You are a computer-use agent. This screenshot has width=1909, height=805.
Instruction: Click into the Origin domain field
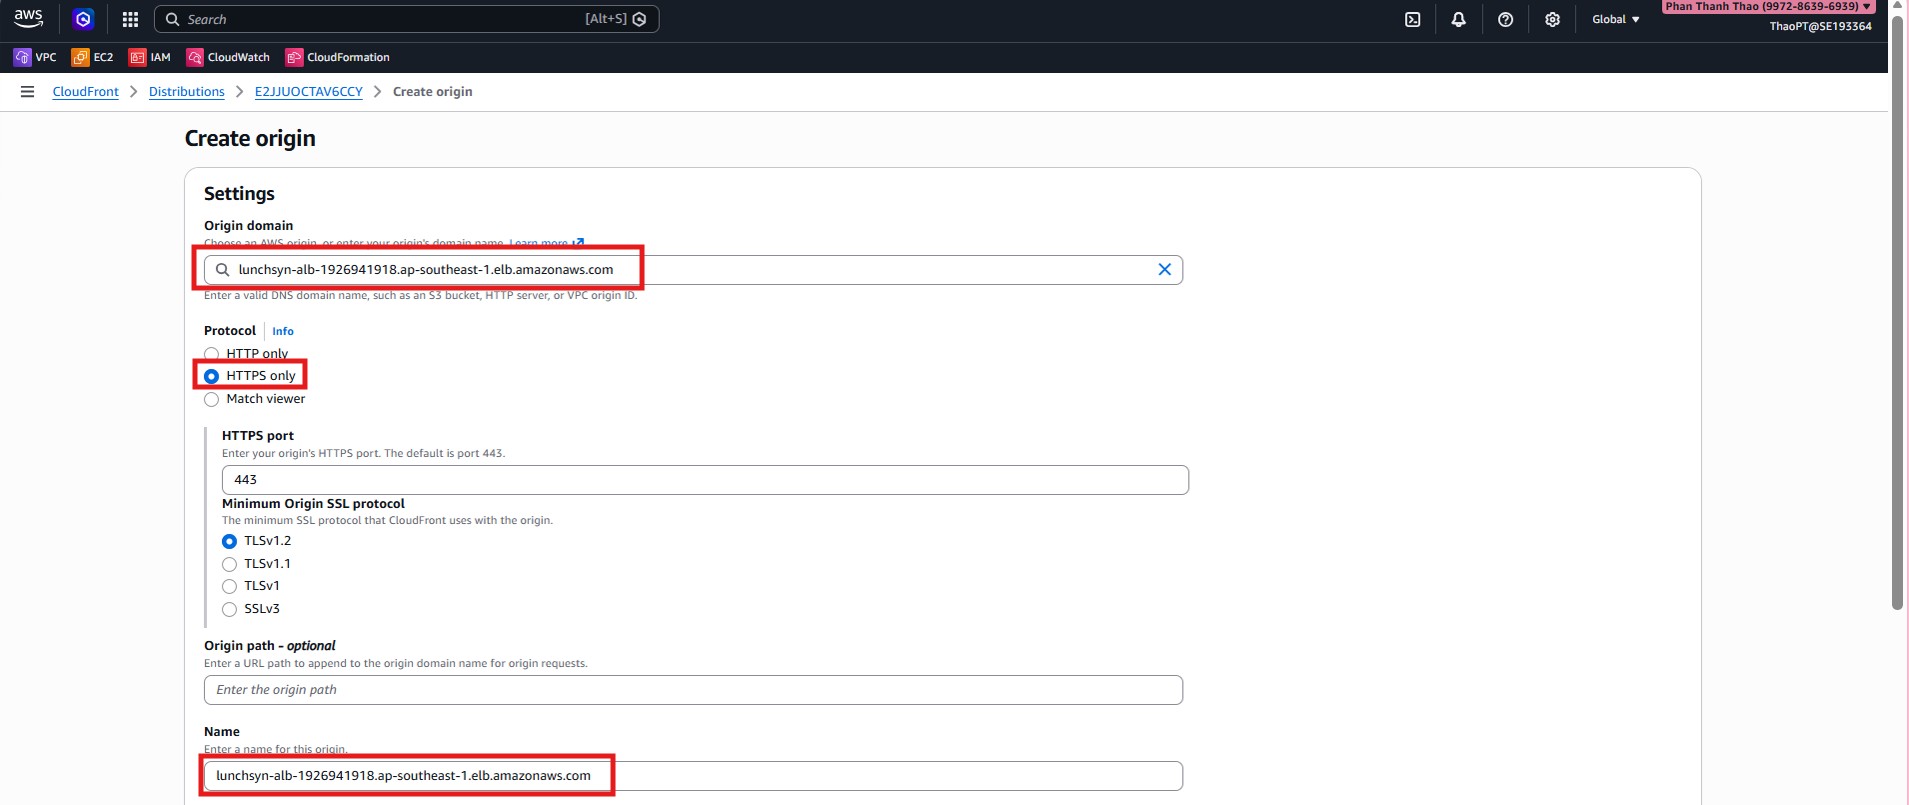click(693, 269)
